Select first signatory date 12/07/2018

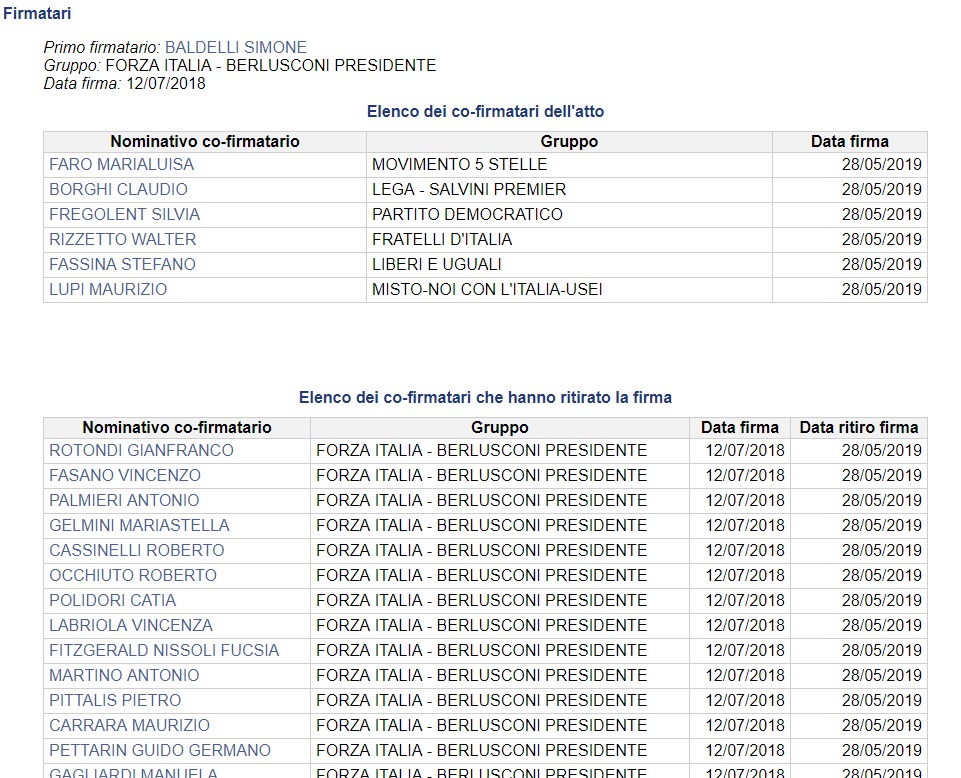tap(165, 83)
